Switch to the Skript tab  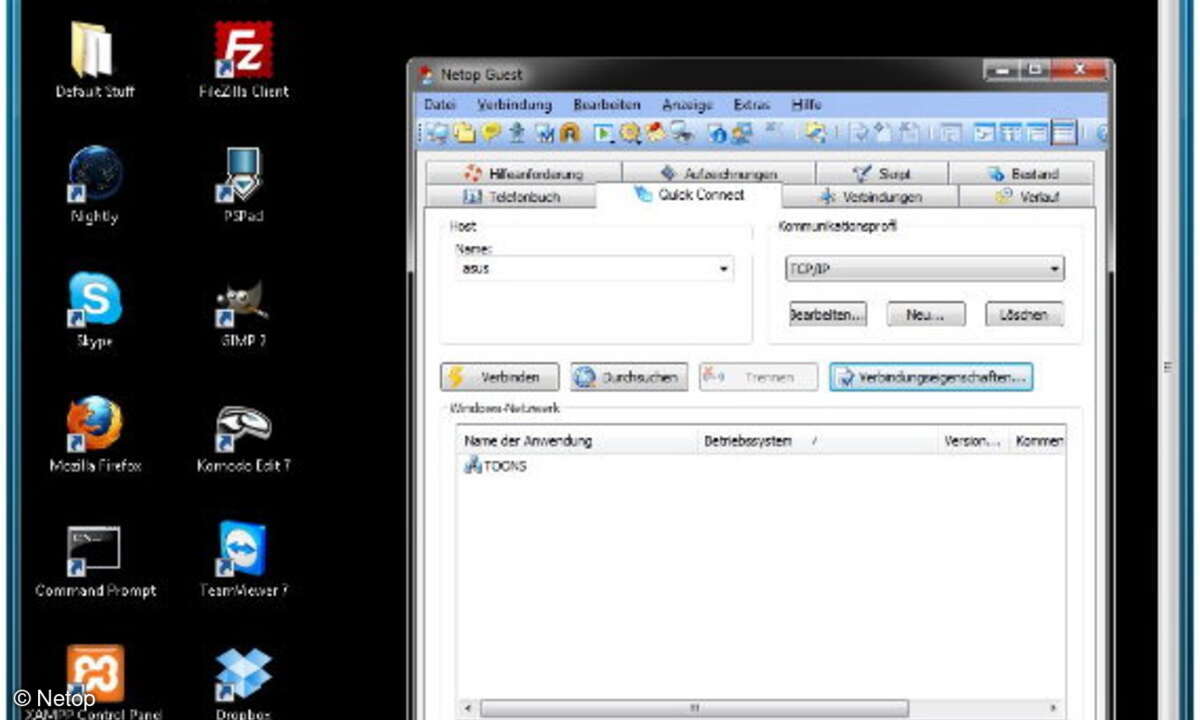tap(881, 173)
